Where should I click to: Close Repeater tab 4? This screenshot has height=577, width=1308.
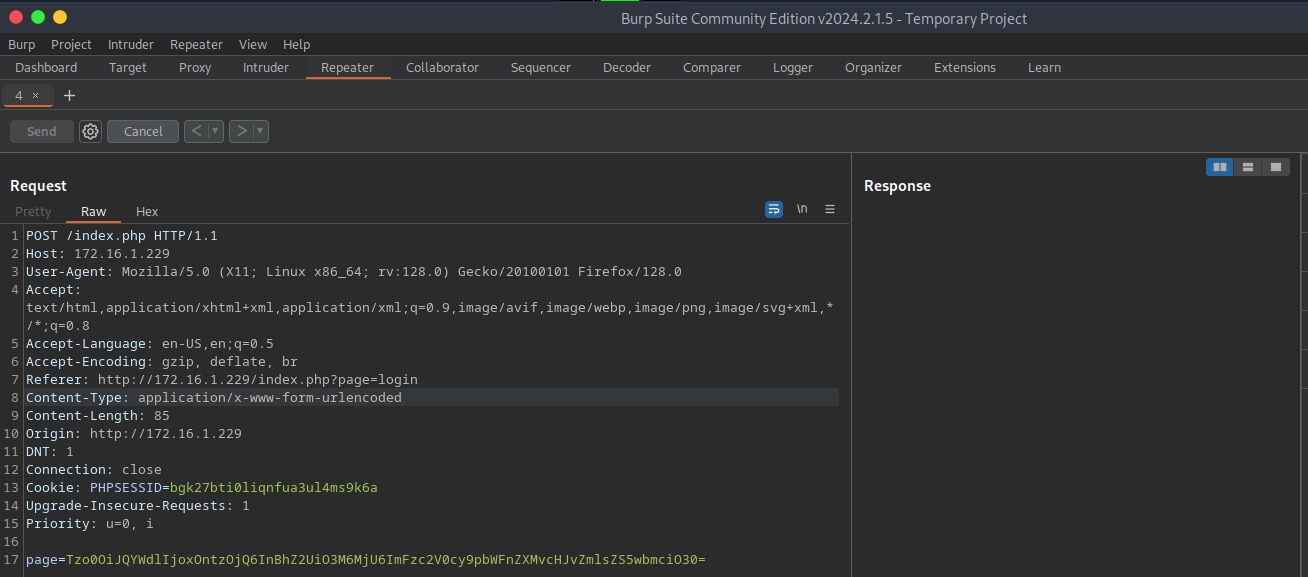point(36,95)
